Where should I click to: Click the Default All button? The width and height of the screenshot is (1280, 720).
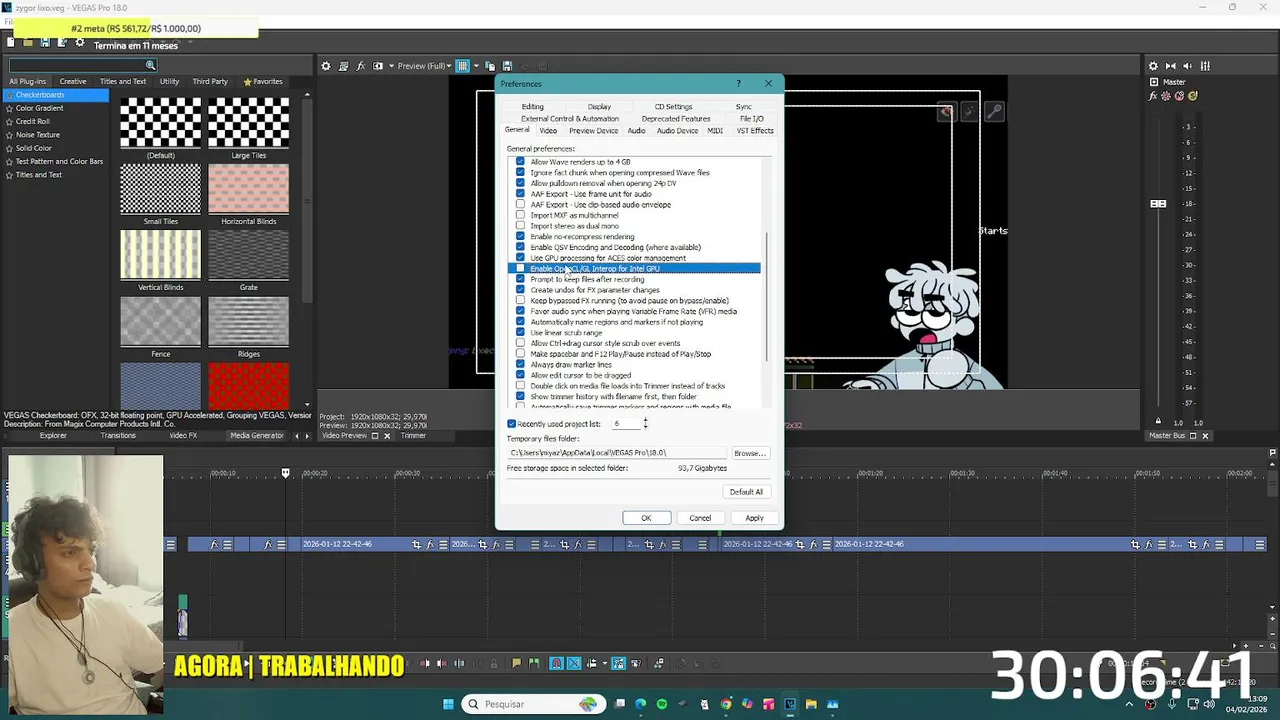coord(746,492)
